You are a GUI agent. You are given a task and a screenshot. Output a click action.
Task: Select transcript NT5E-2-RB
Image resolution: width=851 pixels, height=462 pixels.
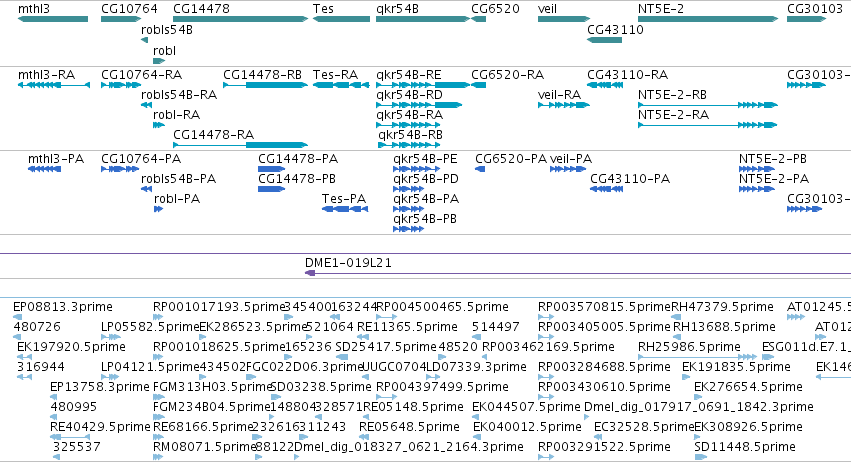click(708, 105)
